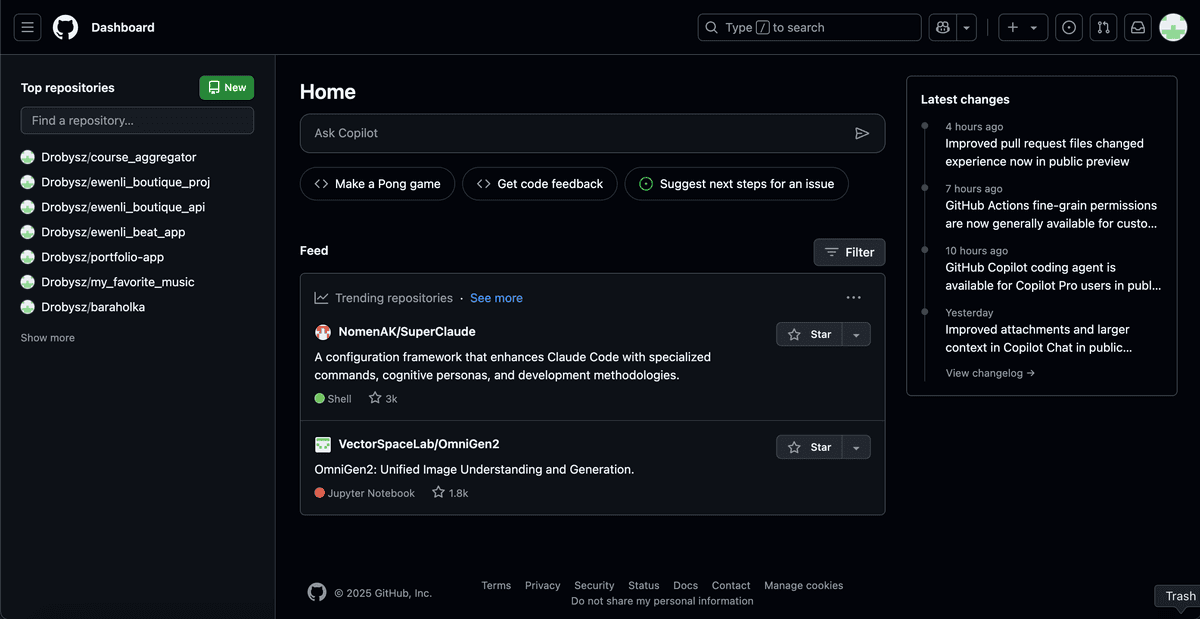Open the Drobysz/portfolio-app repository
This screenshot has width=1200, height=619.
[x=103, y=257]
